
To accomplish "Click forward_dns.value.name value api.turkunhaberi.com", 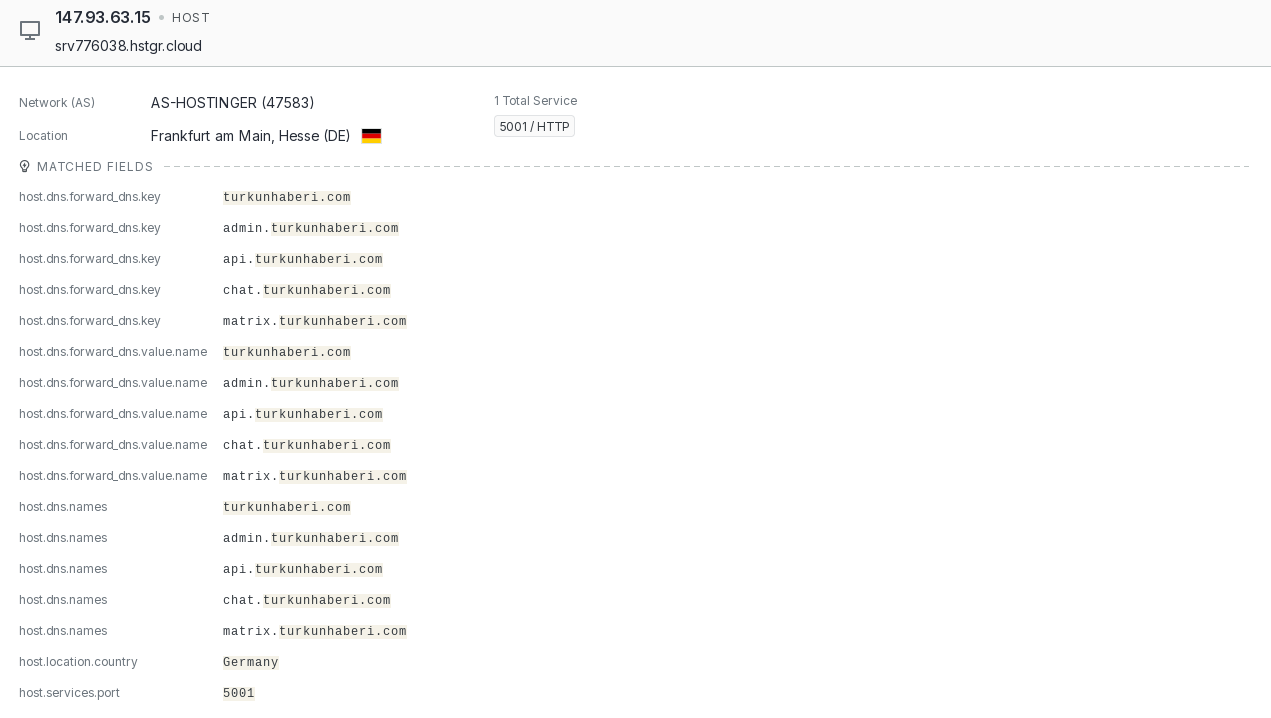I will [302, 415].
